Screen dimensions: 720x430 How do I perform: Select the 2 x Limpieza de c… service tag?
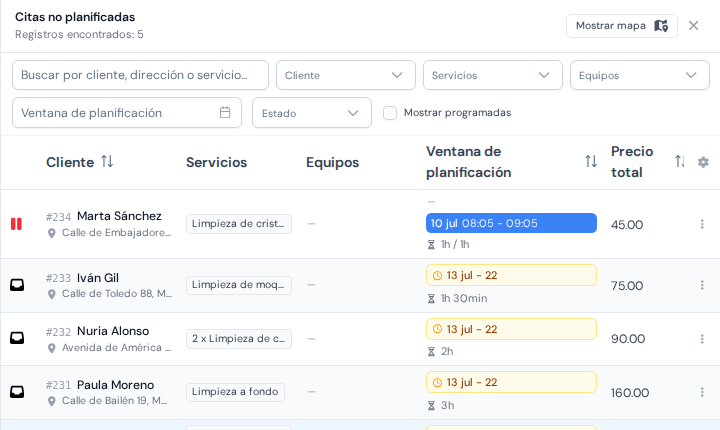tap(239, 339)
